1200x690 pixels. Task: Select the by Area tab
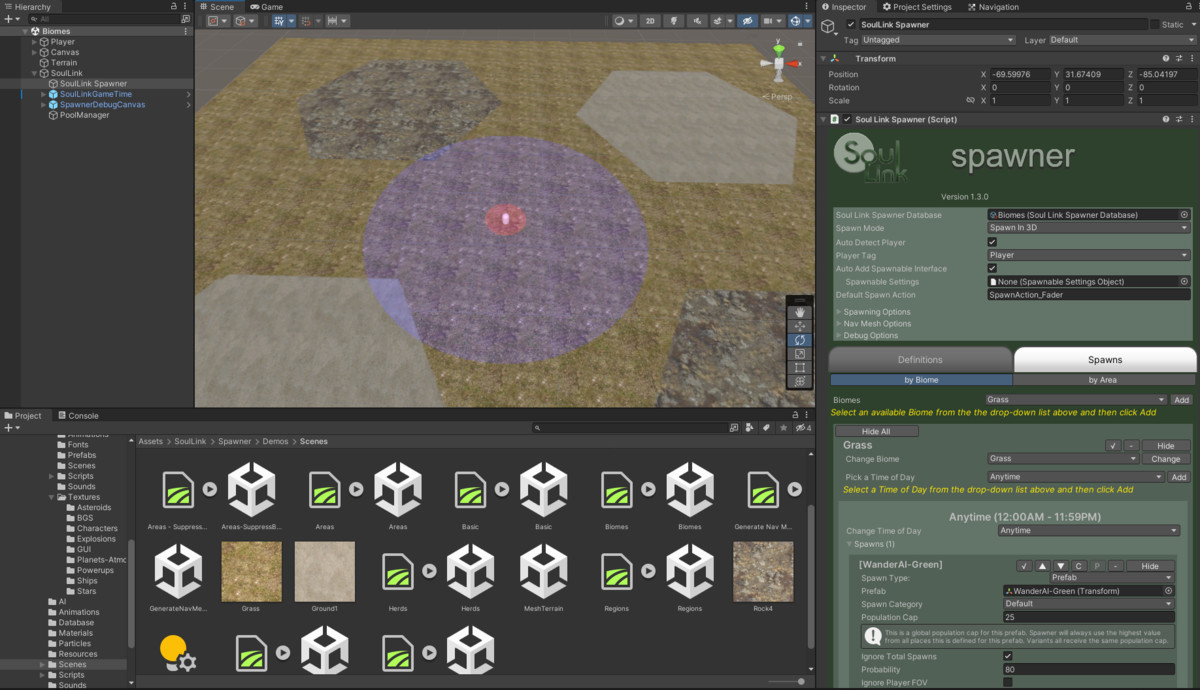(x=1103, y=380)
